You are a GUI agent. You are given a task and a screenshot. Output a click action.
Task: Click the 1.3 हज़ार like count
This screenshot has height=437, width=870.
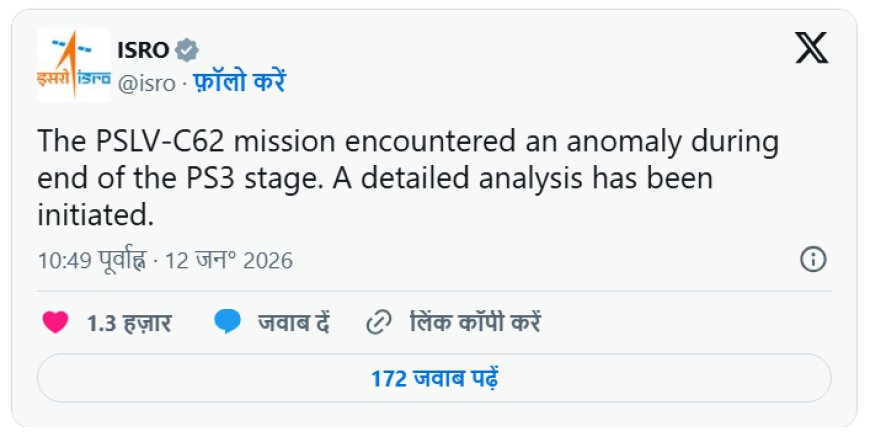pos(129,323)
